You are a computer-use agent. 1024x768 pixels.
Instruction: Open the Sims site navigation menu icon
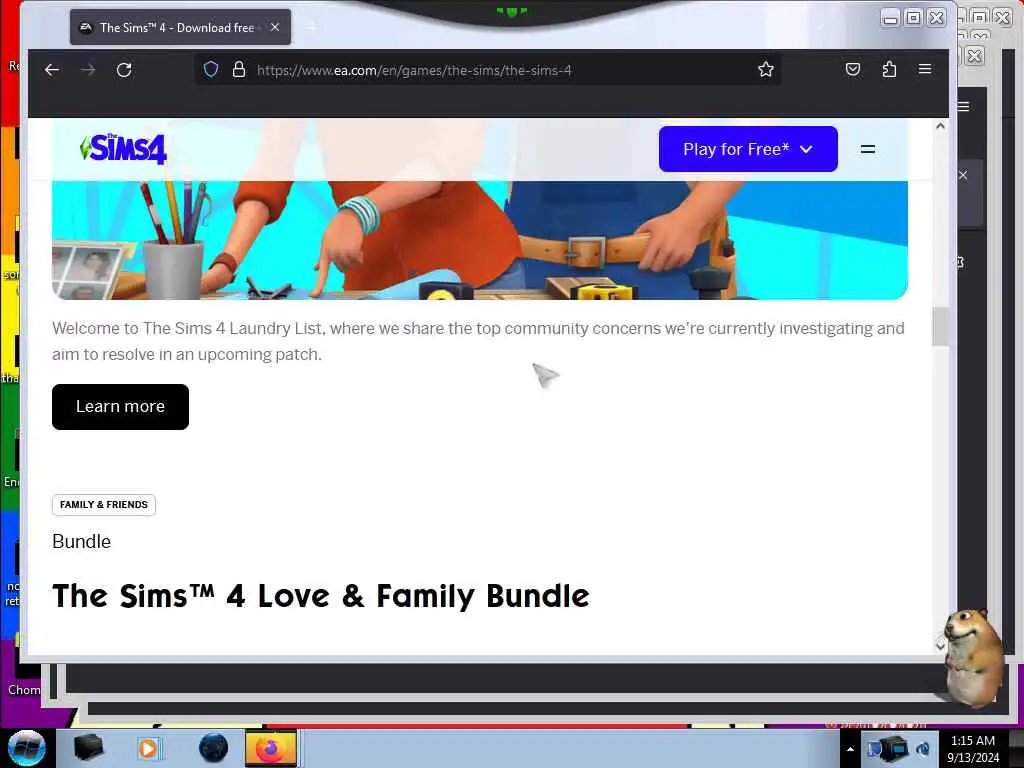point(868,150)
